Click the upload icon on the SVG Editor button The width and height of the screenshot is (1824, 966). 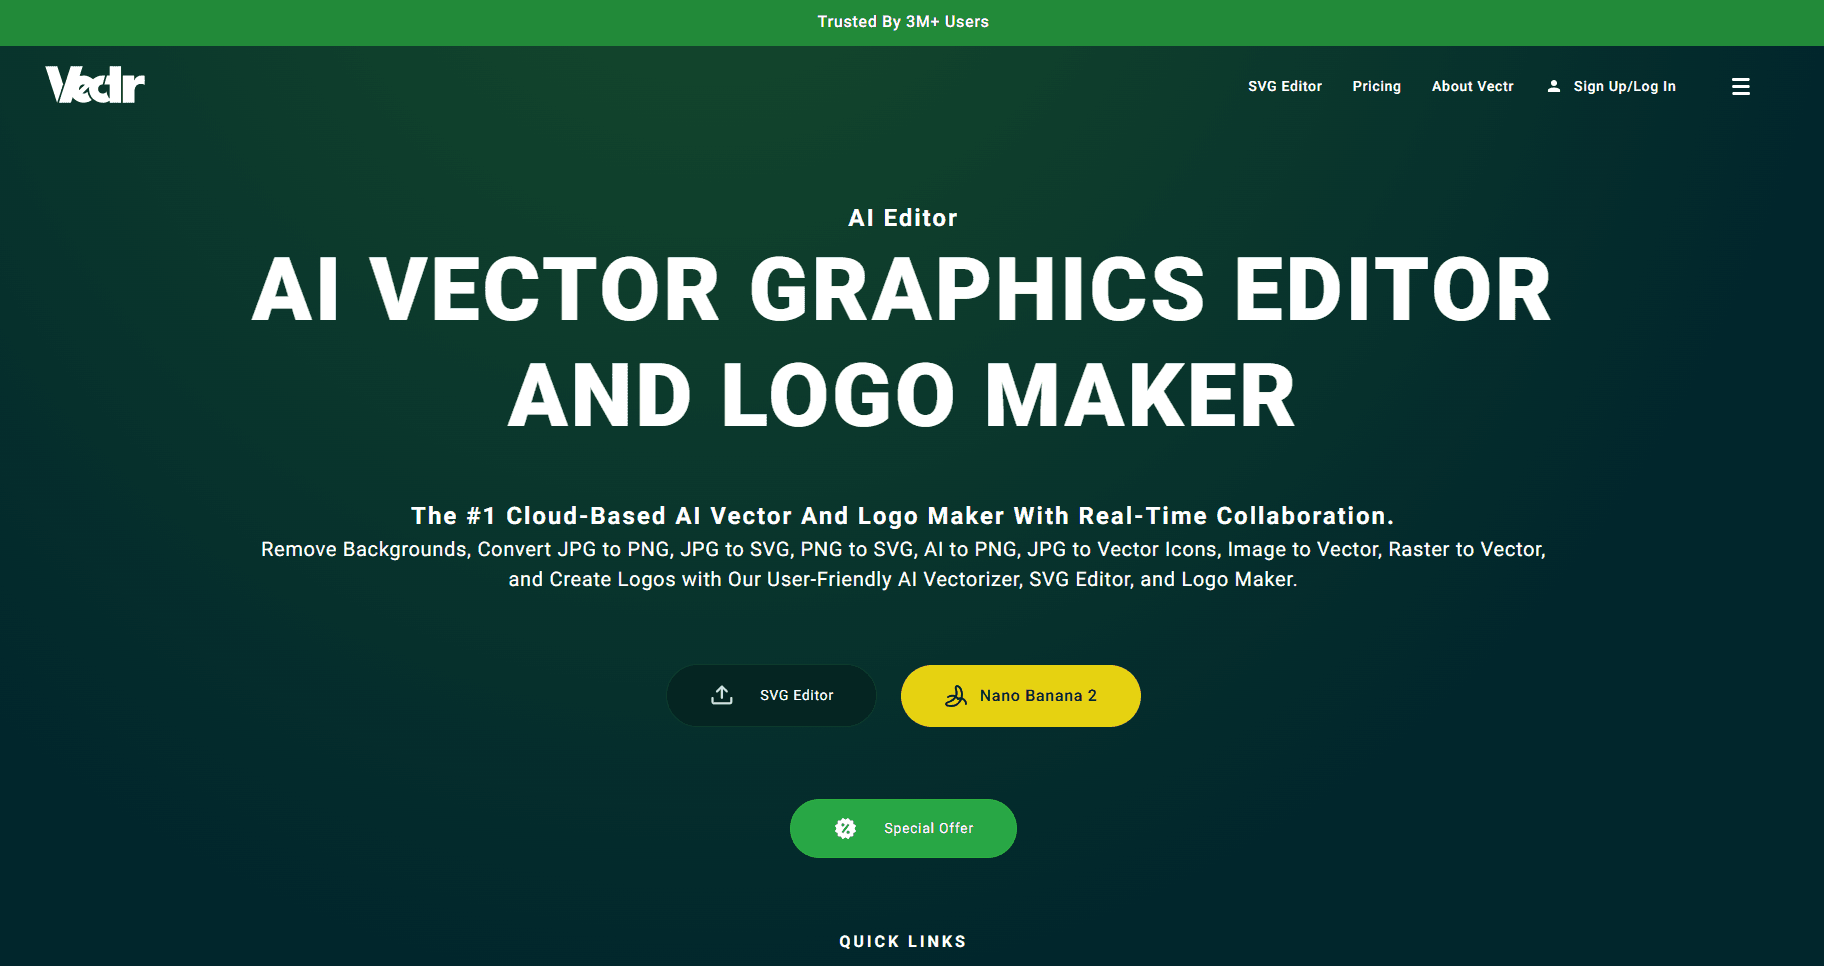pos(722,695)
